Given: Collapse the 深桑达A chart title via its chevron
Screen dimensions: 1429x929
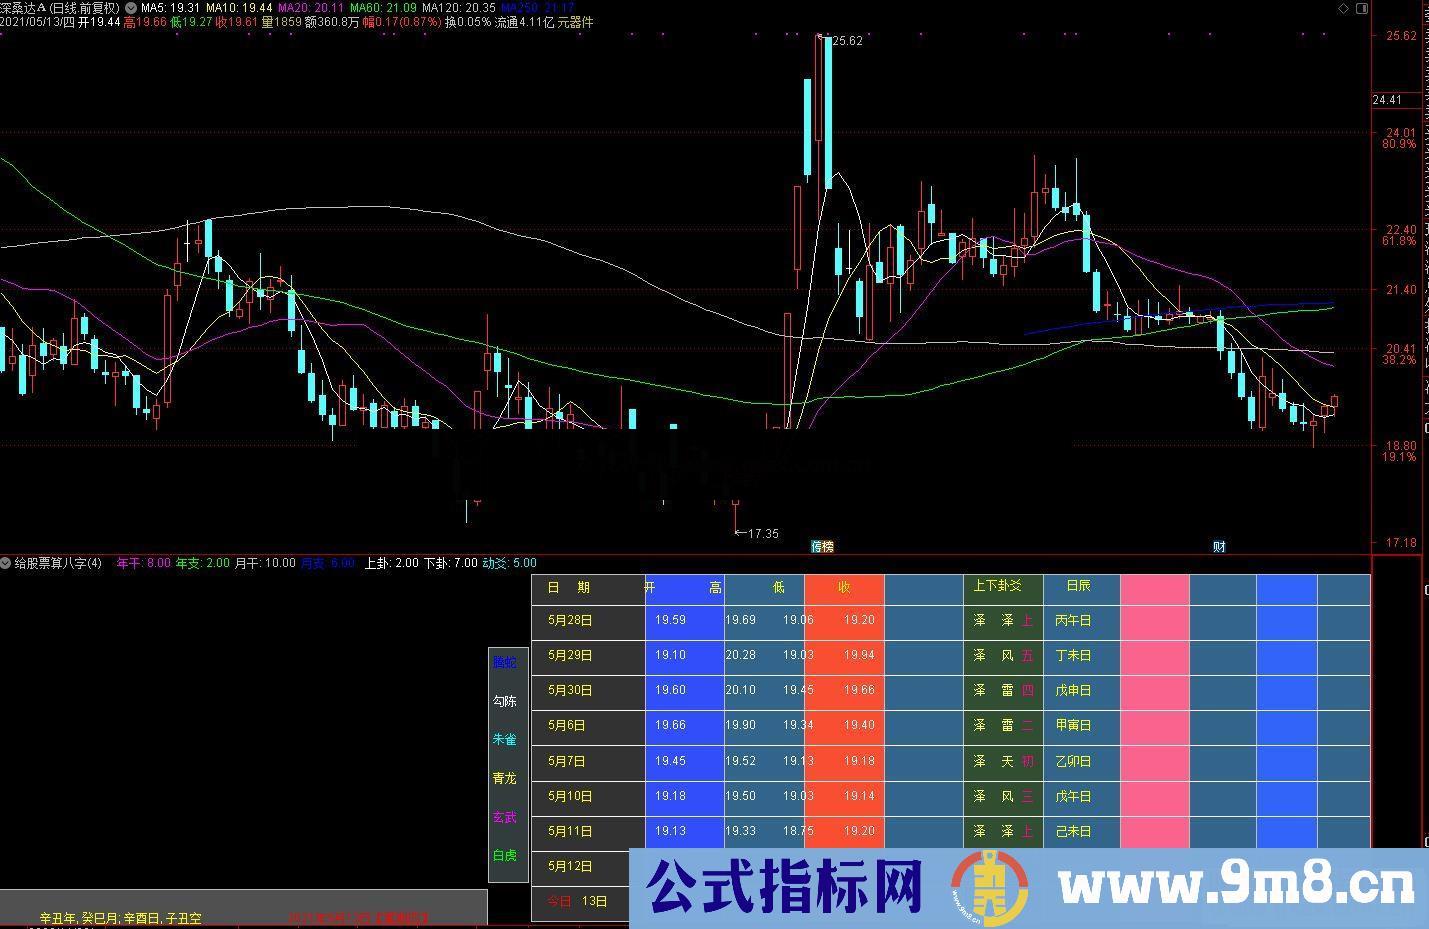Looking at the screenshot, I should (130, 7).
